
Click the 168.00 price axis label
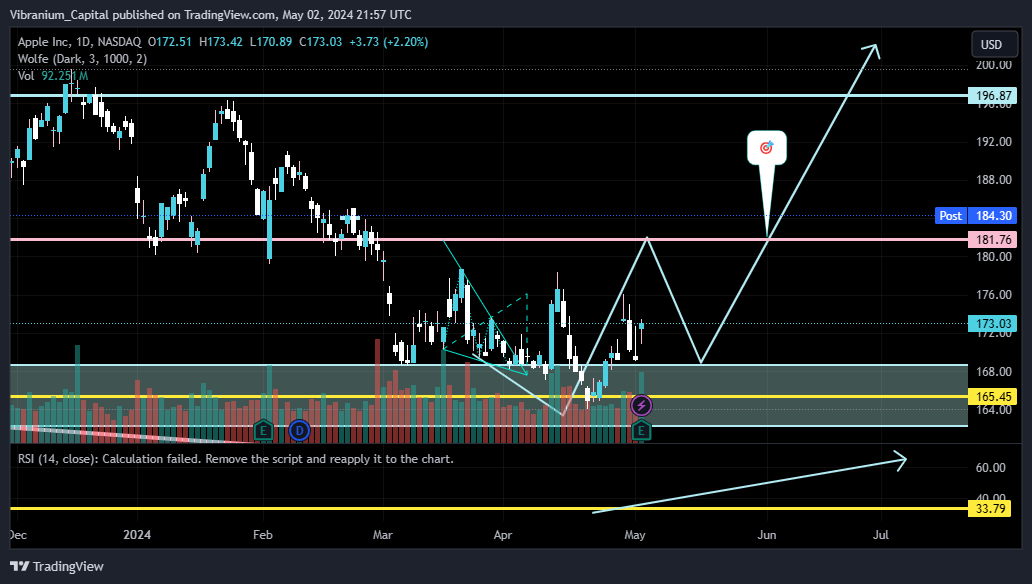pos(993,372)
